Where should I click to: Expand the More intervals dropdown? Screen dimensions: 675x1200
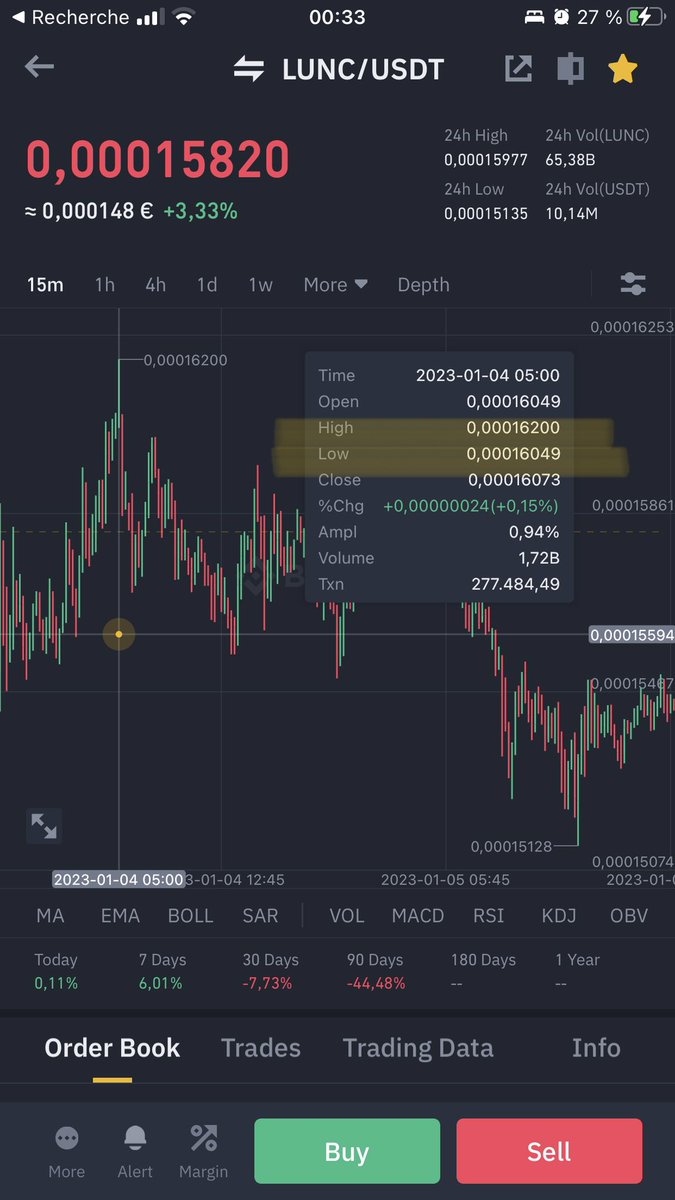pos(336,285)
